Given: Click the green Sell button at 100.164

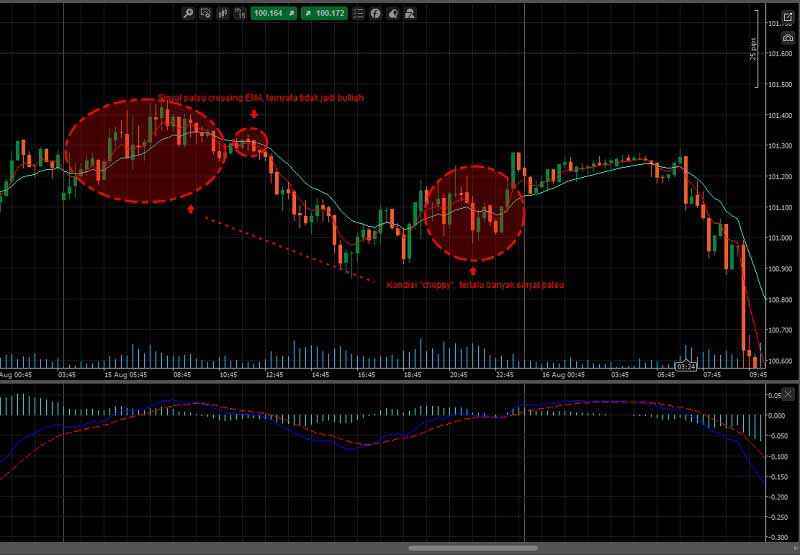Looking at the screenshot, I should (268, 13).
